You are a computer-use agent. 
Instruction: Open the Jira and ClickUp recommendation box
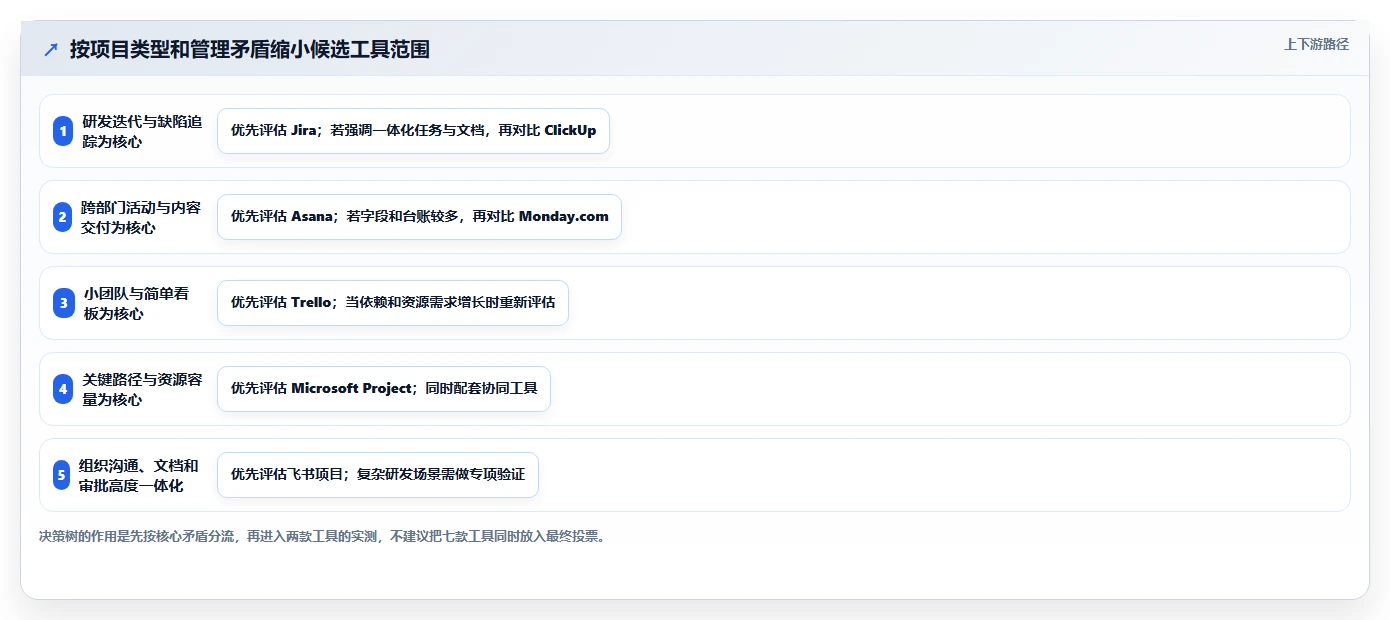point(413,131)
